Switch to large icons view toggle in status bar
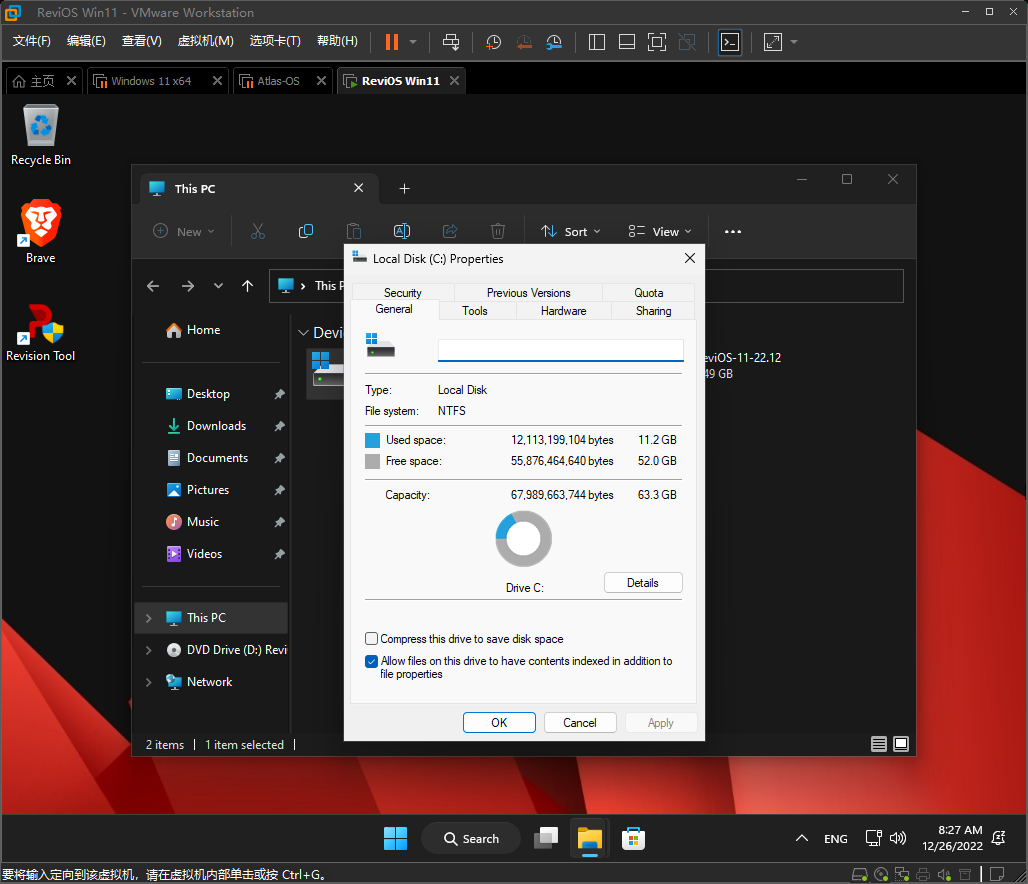The image size is (1028, 884). pyautogui.click(x=901, y=744)
